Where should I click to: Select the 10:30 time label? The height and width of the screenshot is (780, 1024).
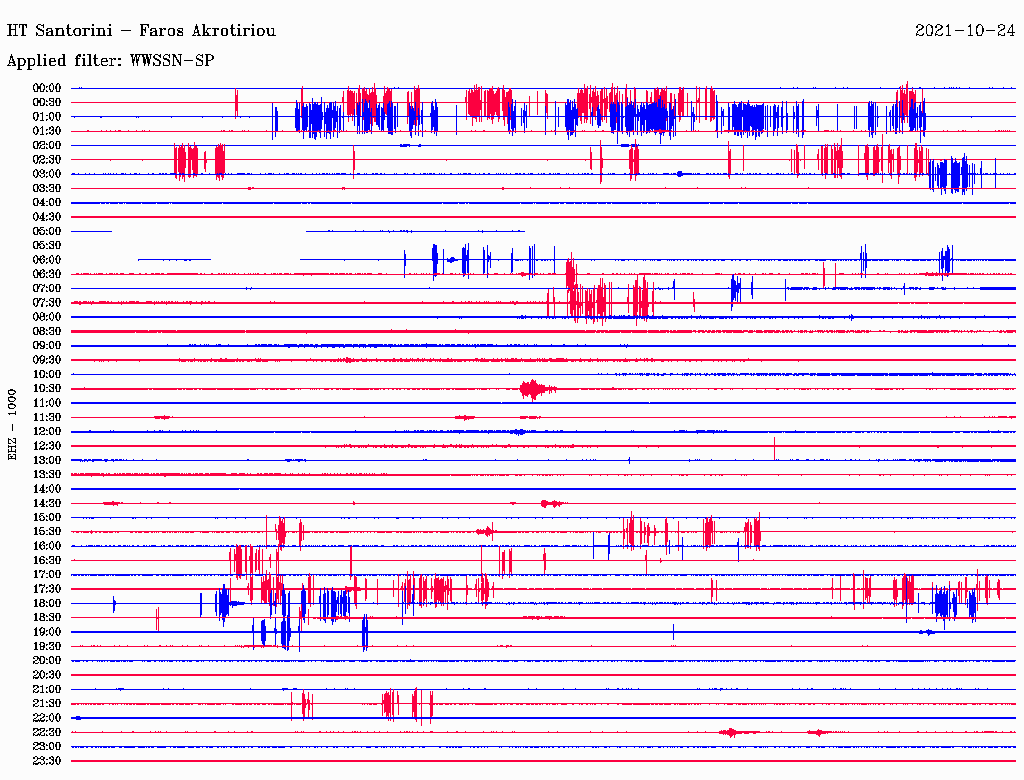(x=47, y=389)
